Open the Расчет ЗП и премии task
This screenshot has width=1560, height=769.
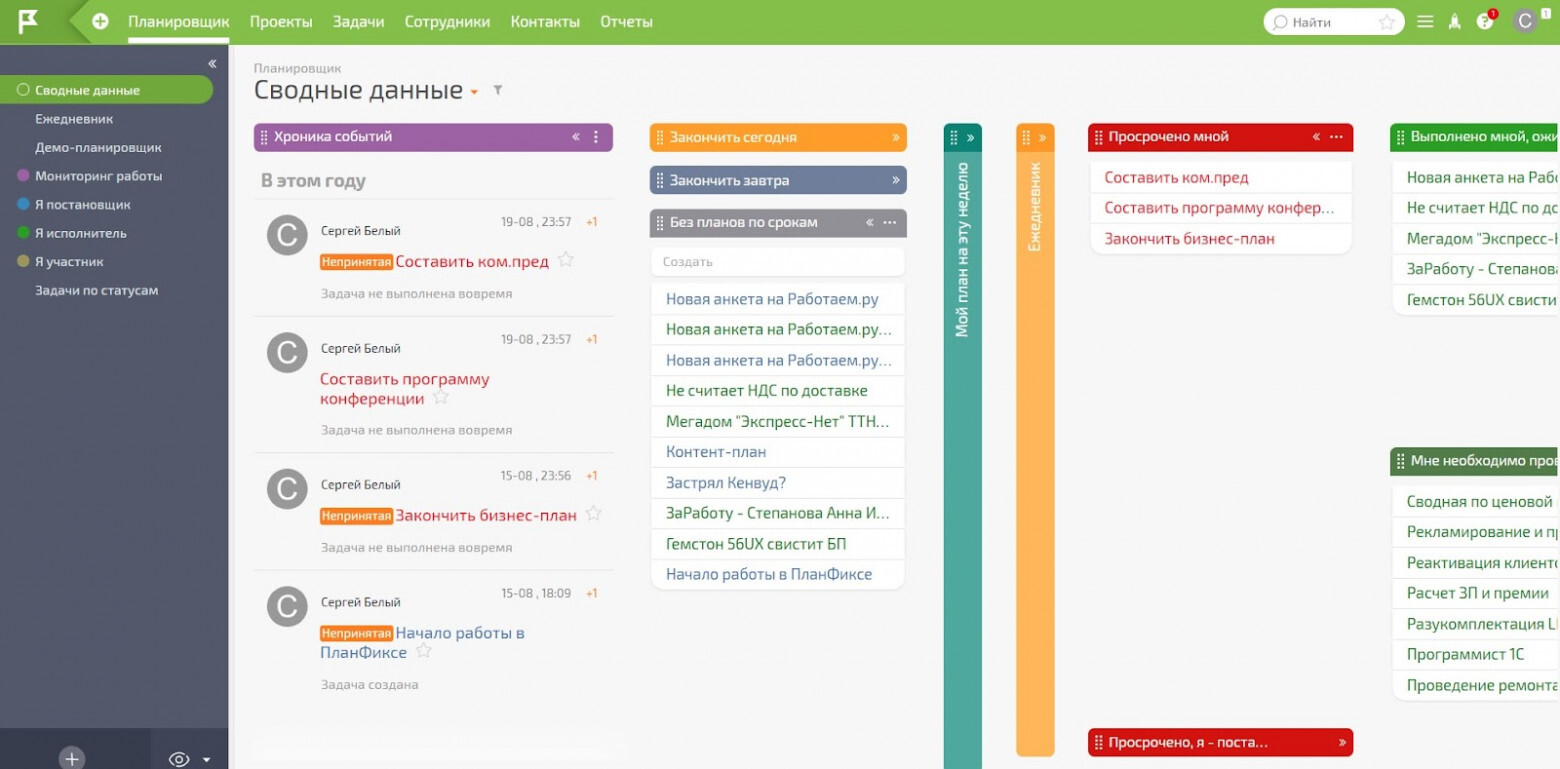(1476, 593)
